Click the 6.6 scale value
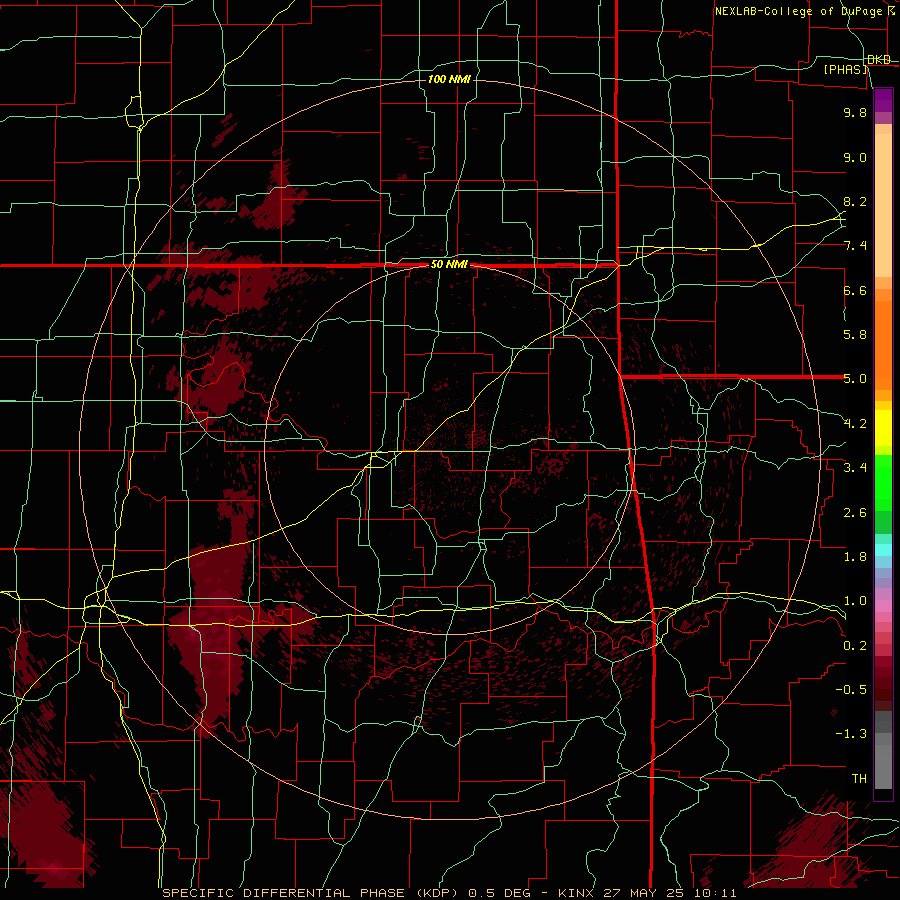Screen dimensions: 900x900 click(855, 291)
